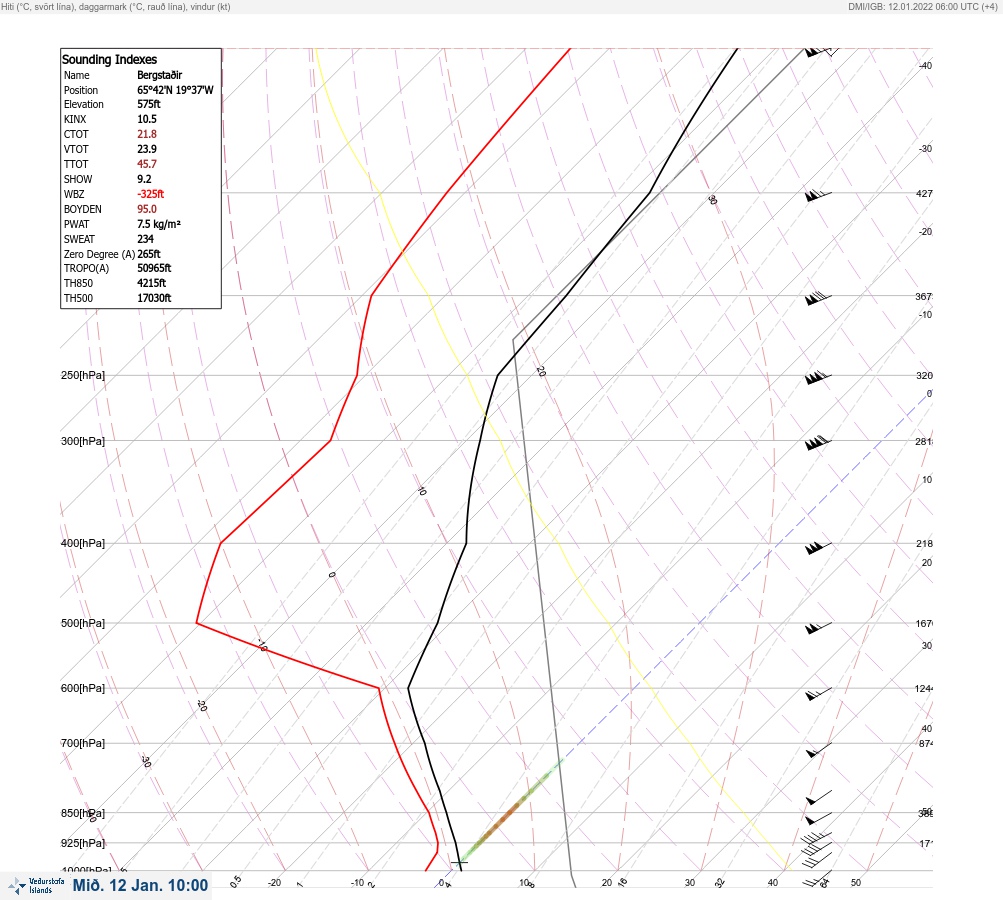
Task: Select the position value 65°42'N 19°37'W
Action: 175,90
